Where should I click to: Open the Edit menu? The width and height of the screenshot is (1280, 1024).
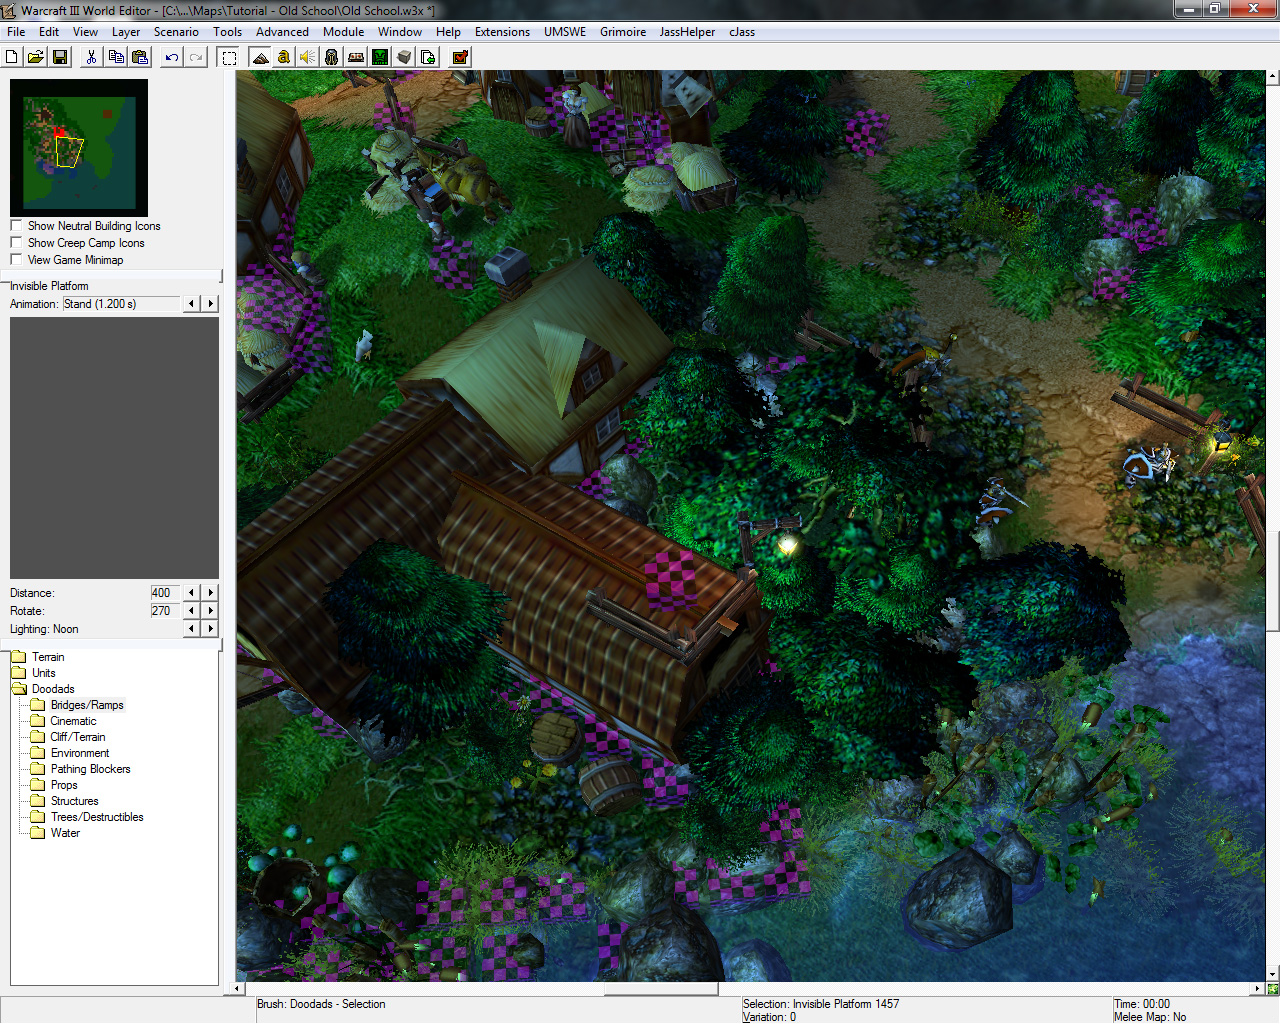49,32
